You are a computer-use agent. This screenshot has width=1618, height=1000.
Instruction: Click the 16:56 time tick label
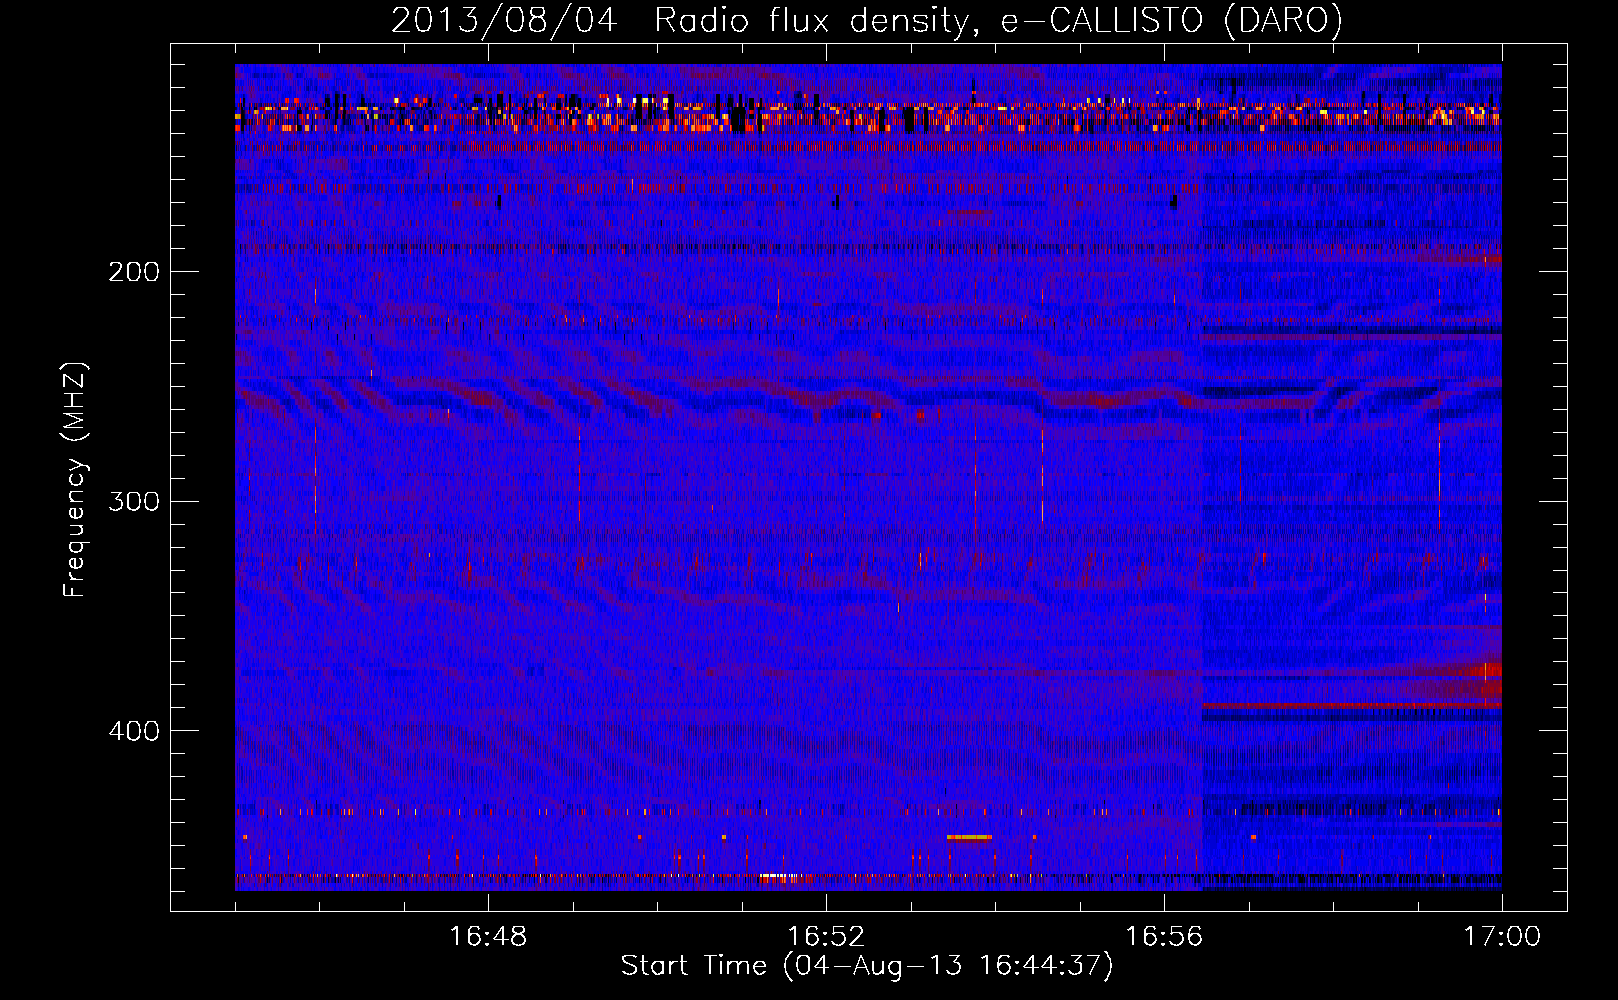point(1164,936)
